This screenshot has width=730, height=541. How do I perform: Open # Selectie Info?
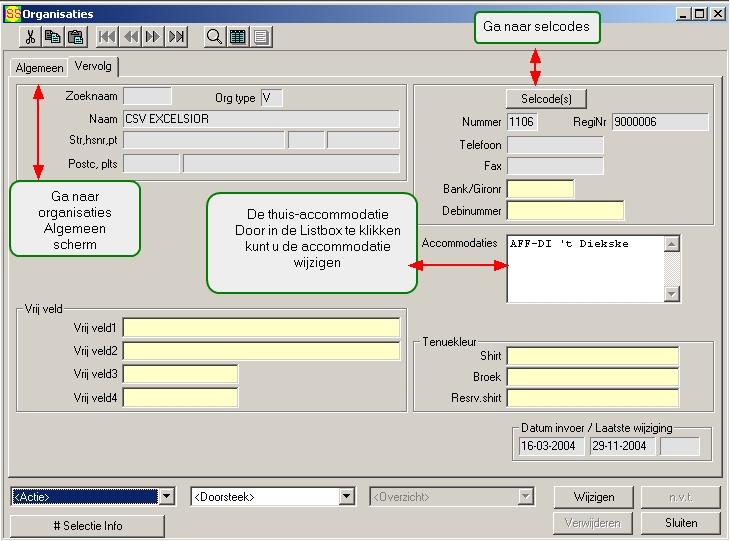(87, 526)
